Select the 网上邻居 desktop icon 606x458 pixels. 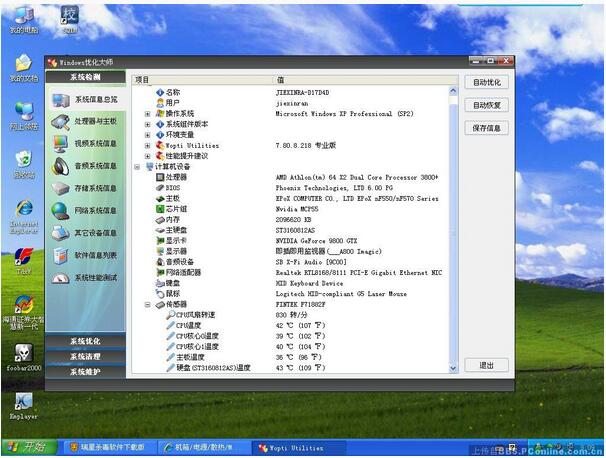tap(24, 116)
